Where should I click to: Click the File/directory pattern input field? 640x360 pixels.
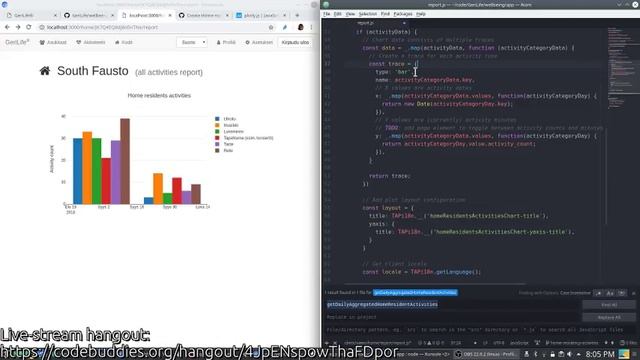[480, 330]
